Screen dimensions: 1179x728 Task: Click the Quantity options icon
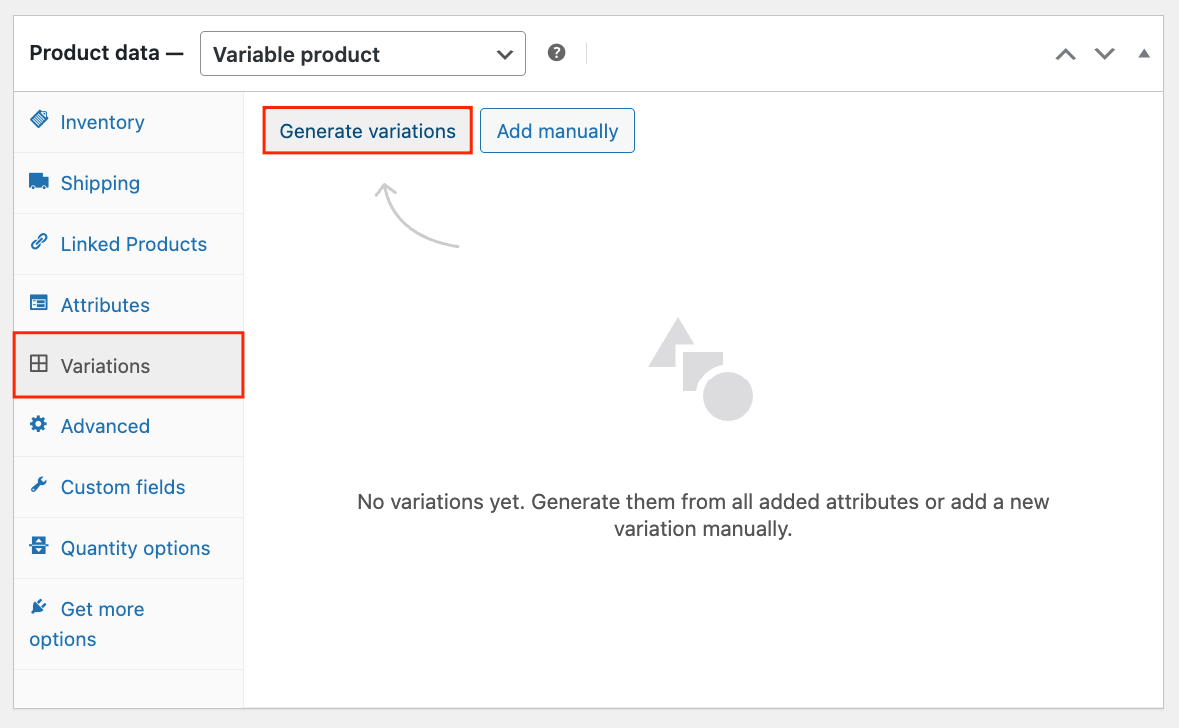39,545
